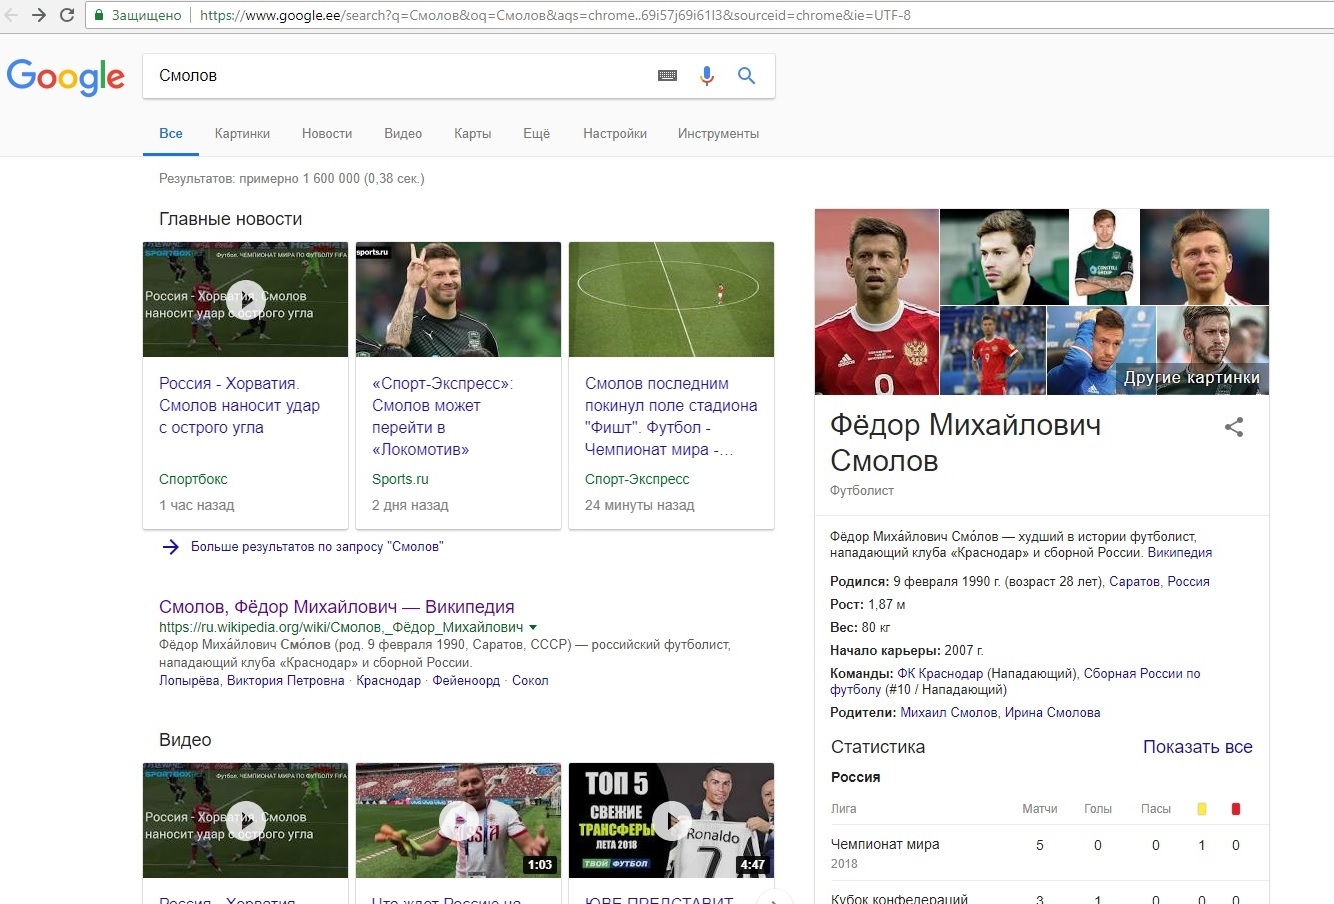Click Больше результатов по запросу Смолов

point(317,547)
